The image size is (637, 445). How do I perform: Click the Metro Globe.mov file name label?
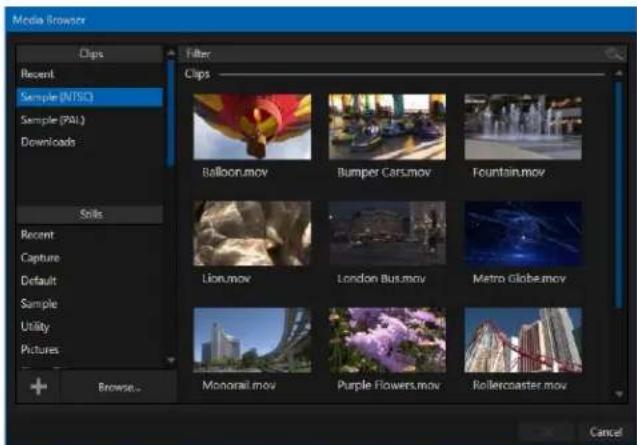519,279
